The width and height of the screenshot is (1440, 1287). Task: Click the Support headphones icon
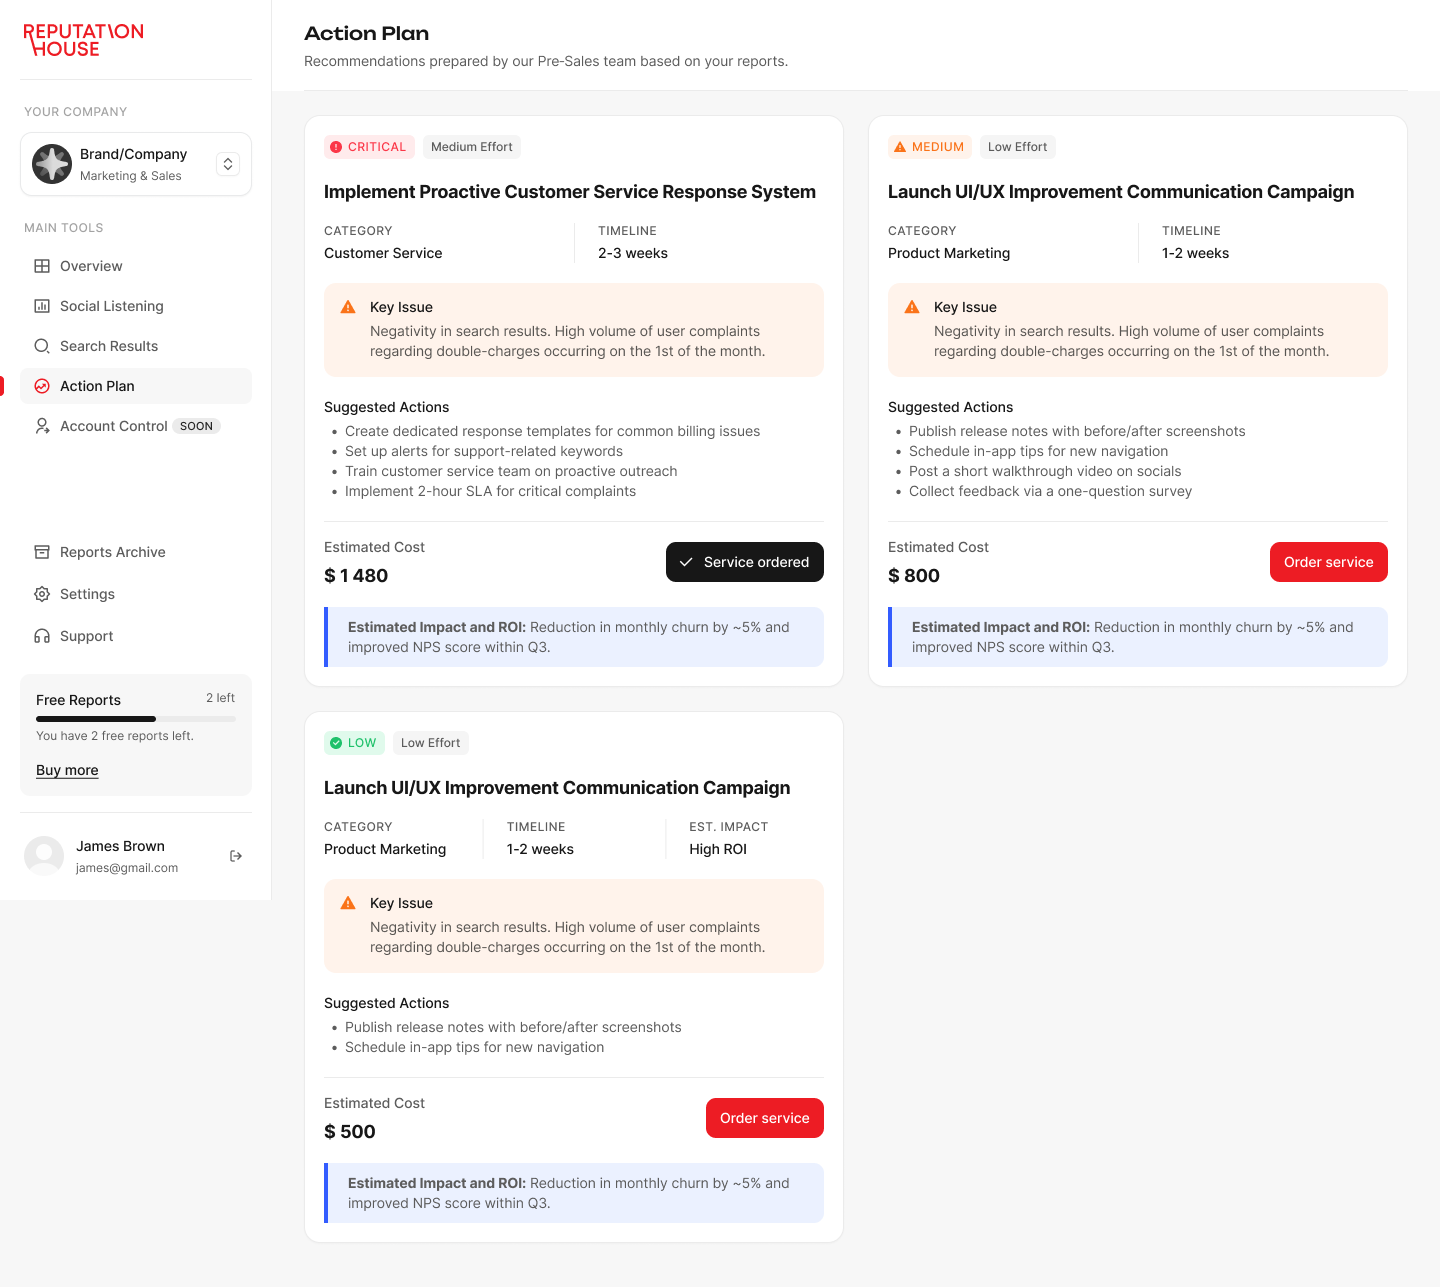(42, 636)
